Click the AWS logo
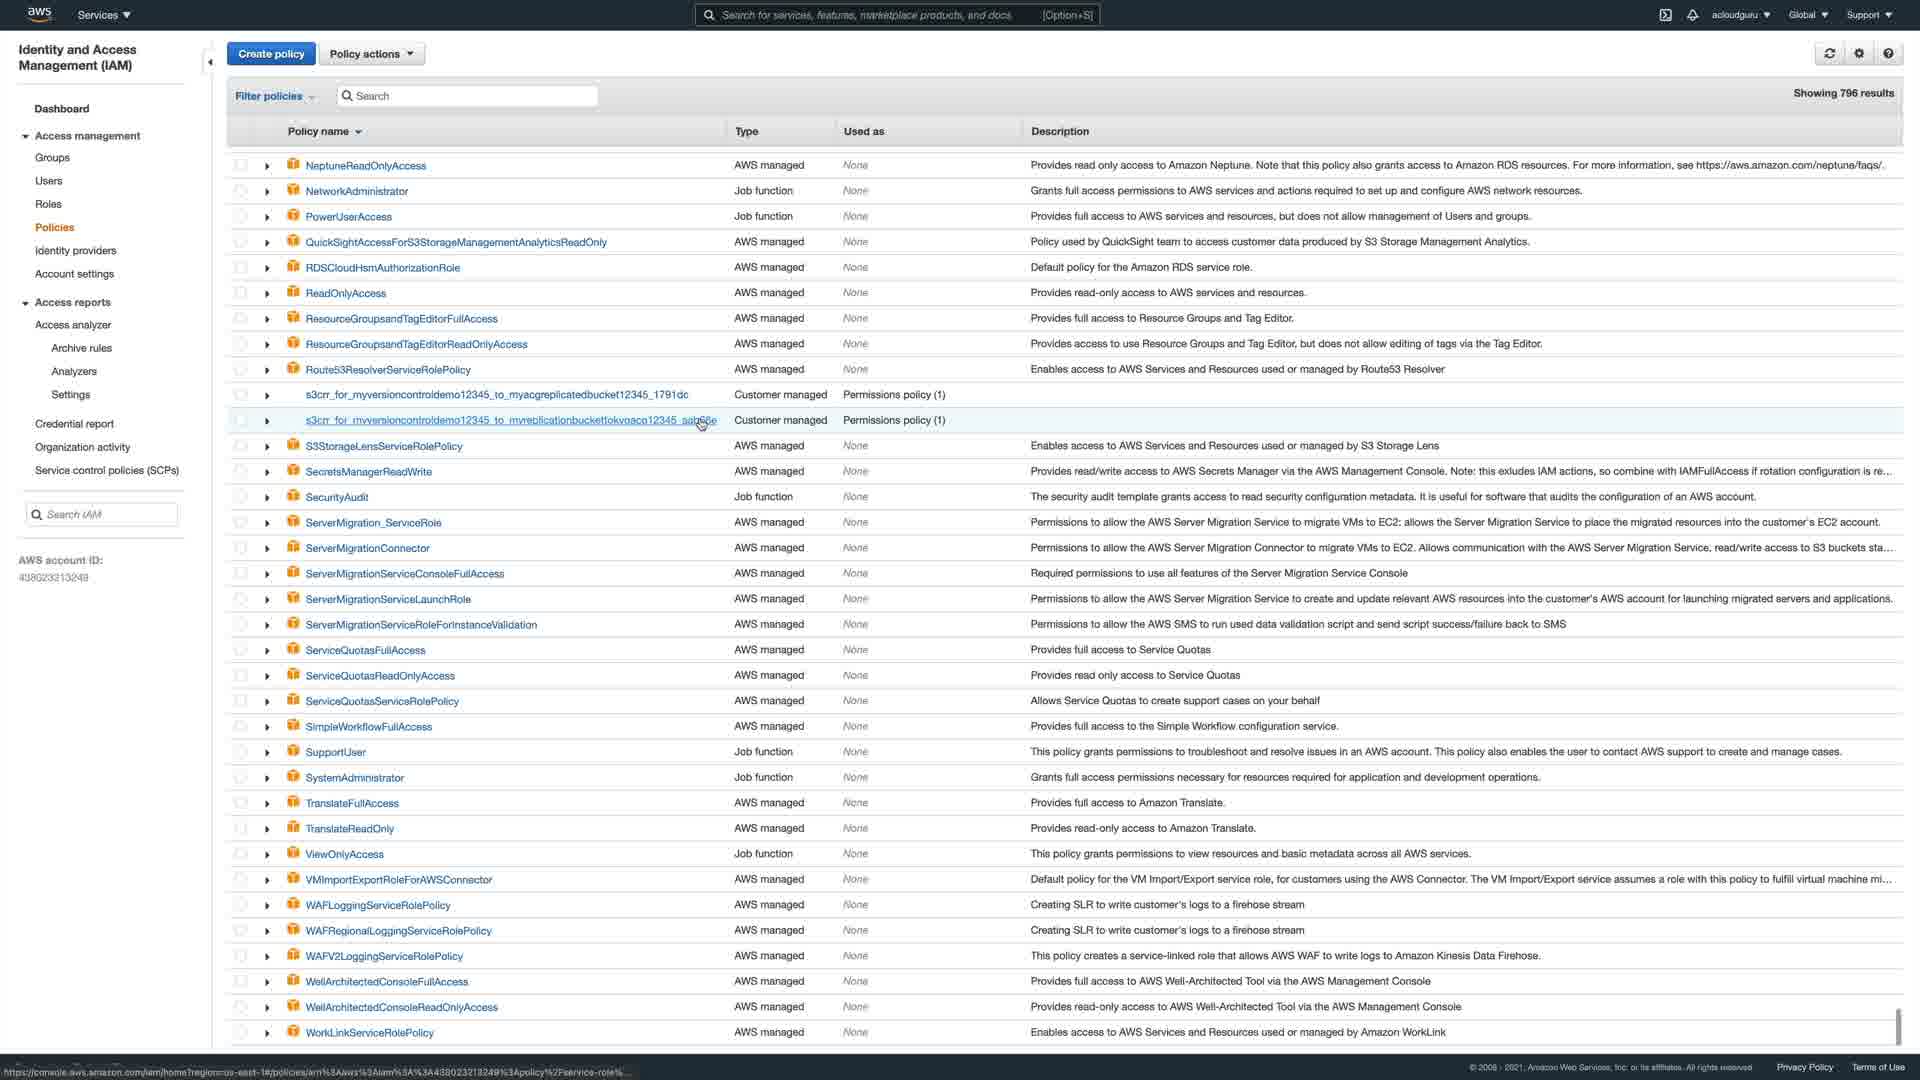Viewport: 1920px width, 1080px height. pyautogui.click(x=39, y=14)
